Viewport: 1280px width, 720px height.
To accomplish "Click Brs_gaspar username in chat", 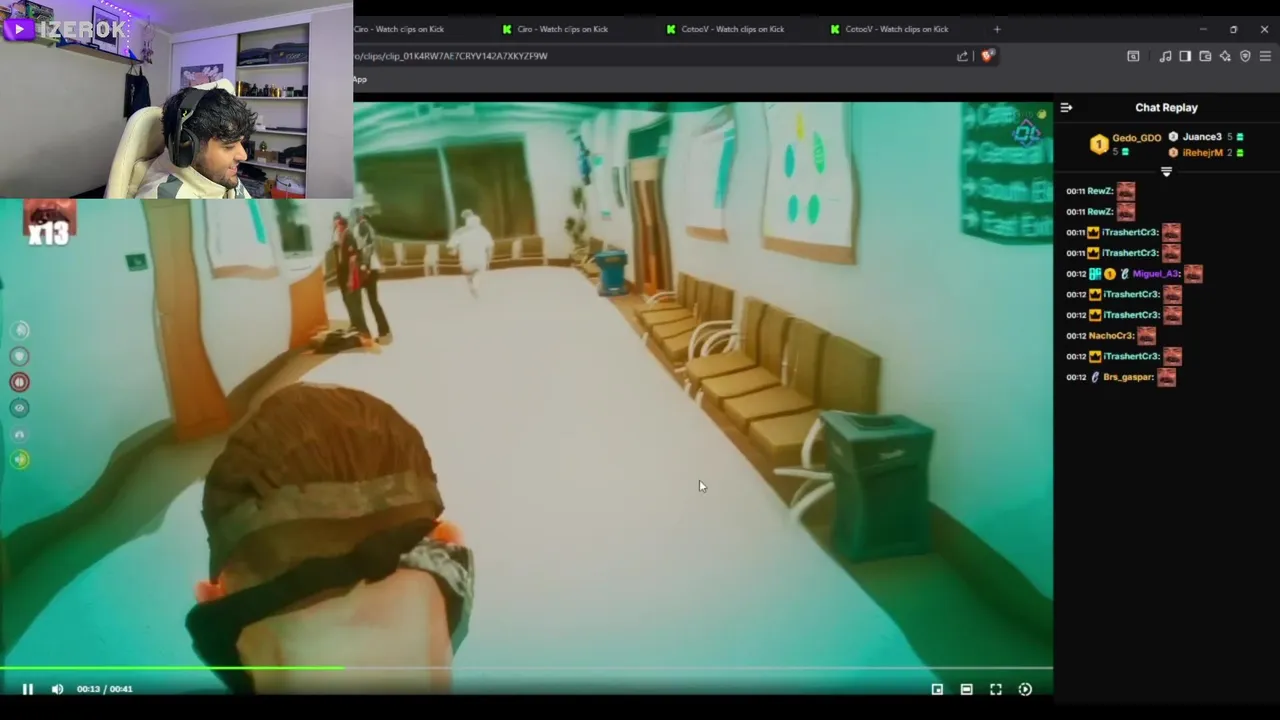I will coord(1128,377).
